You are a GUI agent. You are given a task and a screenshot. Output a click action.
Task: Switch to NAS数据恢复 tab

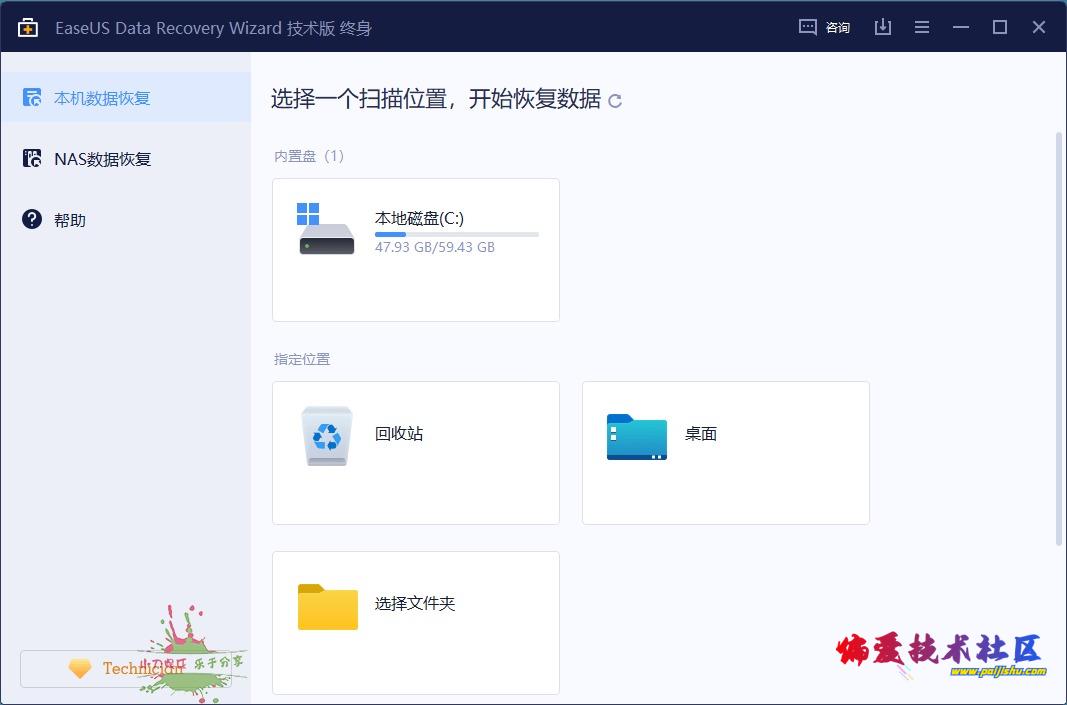coord(126,159)
